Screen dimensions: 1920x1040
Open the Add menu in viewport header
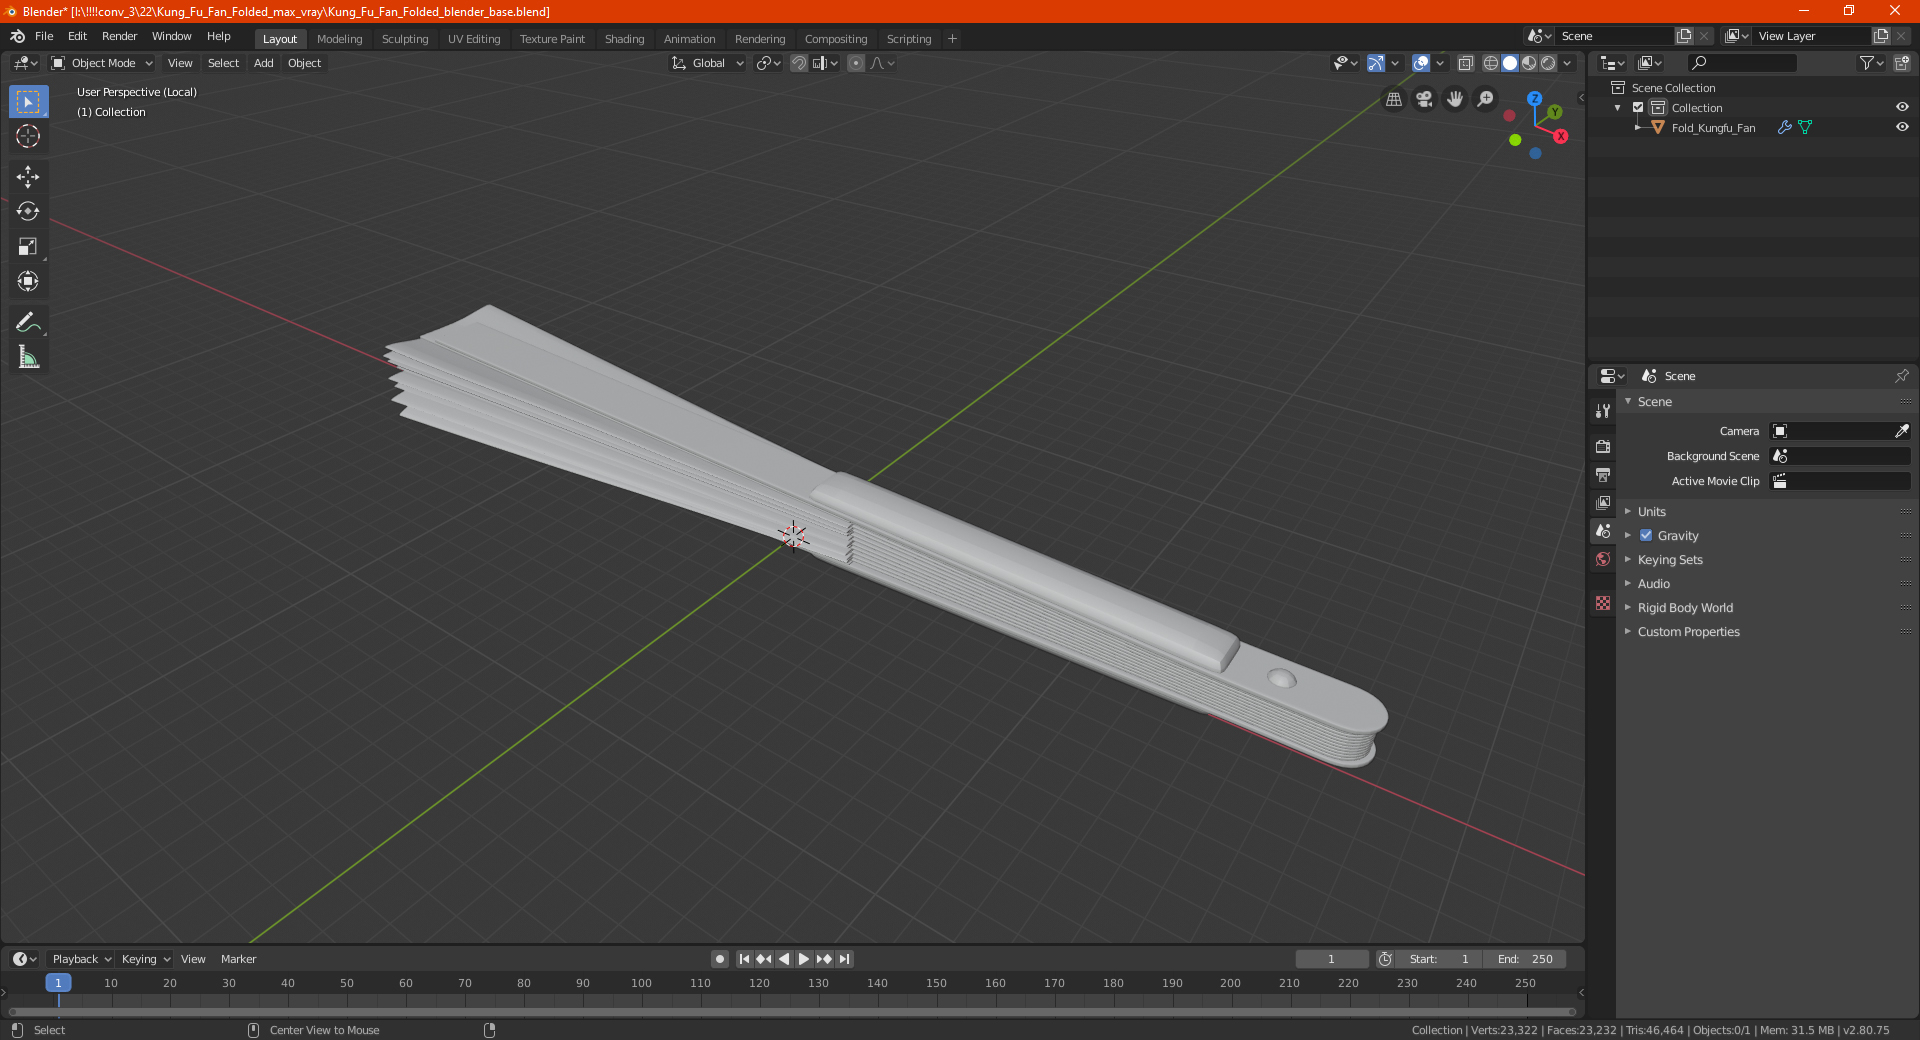pyautogui.click(x=263, y=63)
